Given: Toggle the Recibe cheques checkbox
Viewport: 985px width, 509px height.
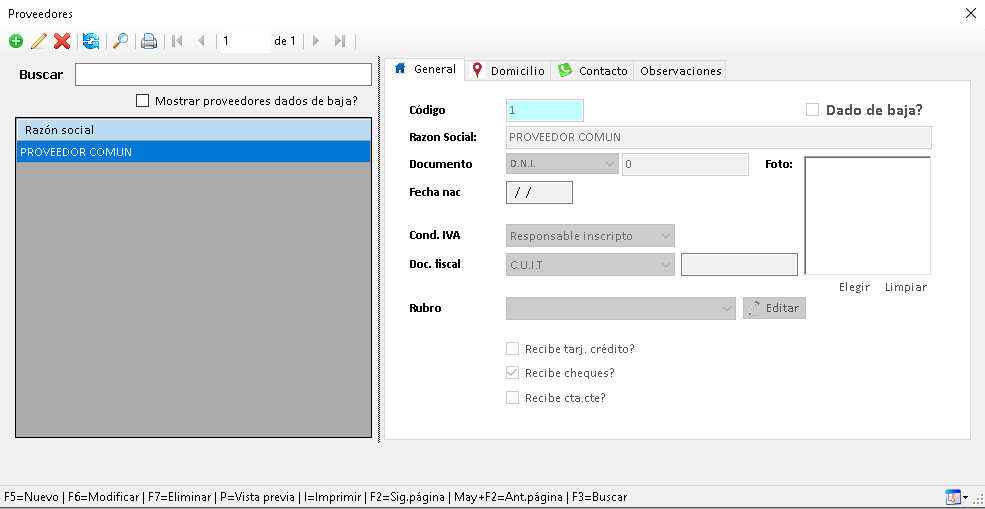Looking at the screenshot, I should 513,373.
